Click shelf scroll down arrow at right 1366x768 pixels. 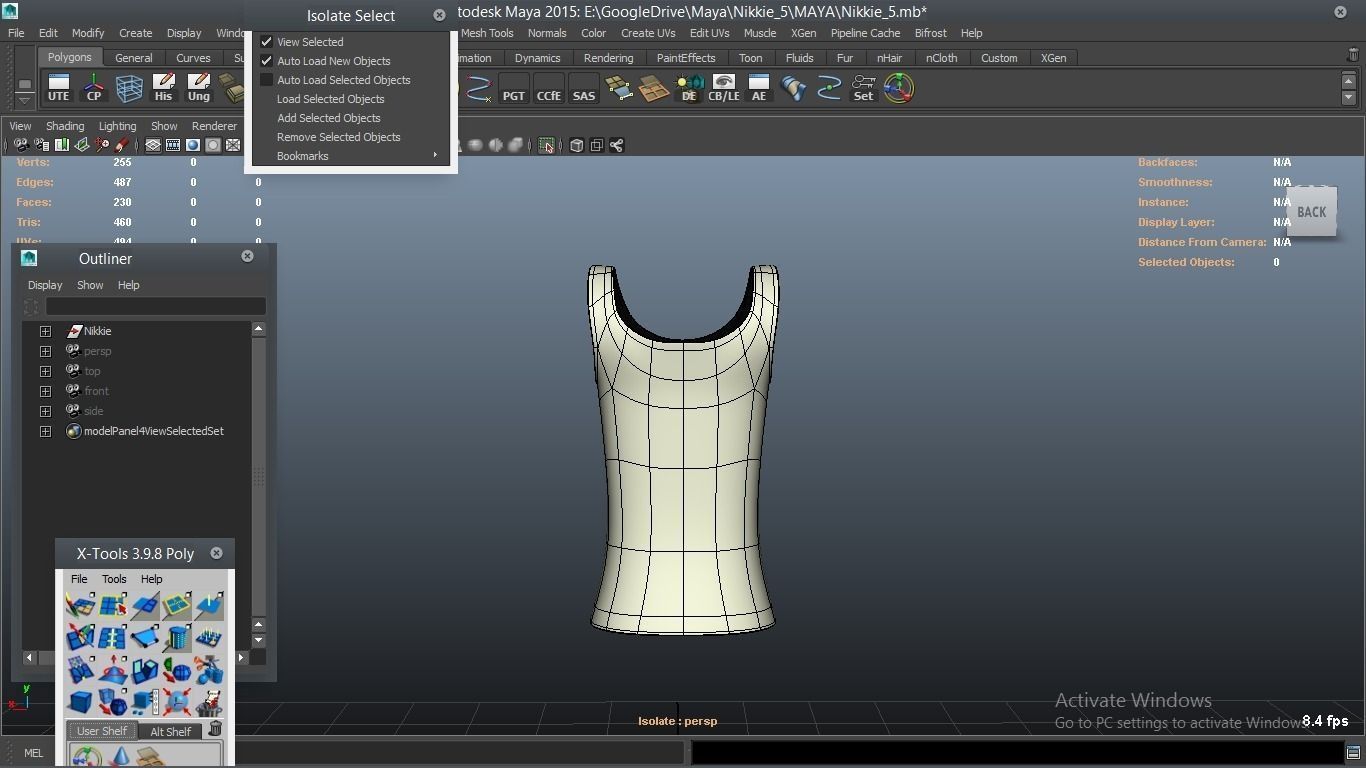click(x=1348, y=97)
